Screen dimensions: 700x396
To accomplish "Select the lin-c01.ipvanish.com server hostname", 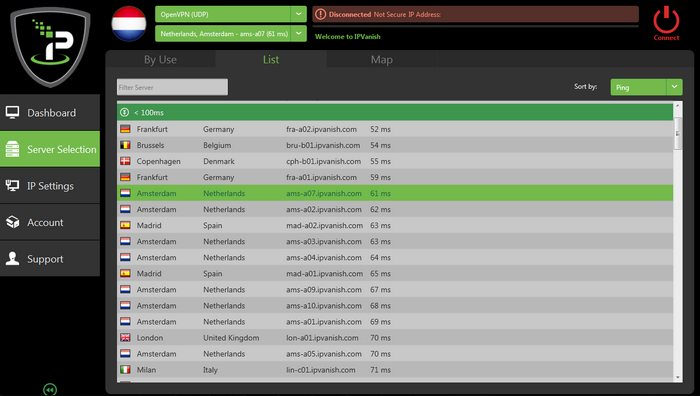I will pos(321,370).
